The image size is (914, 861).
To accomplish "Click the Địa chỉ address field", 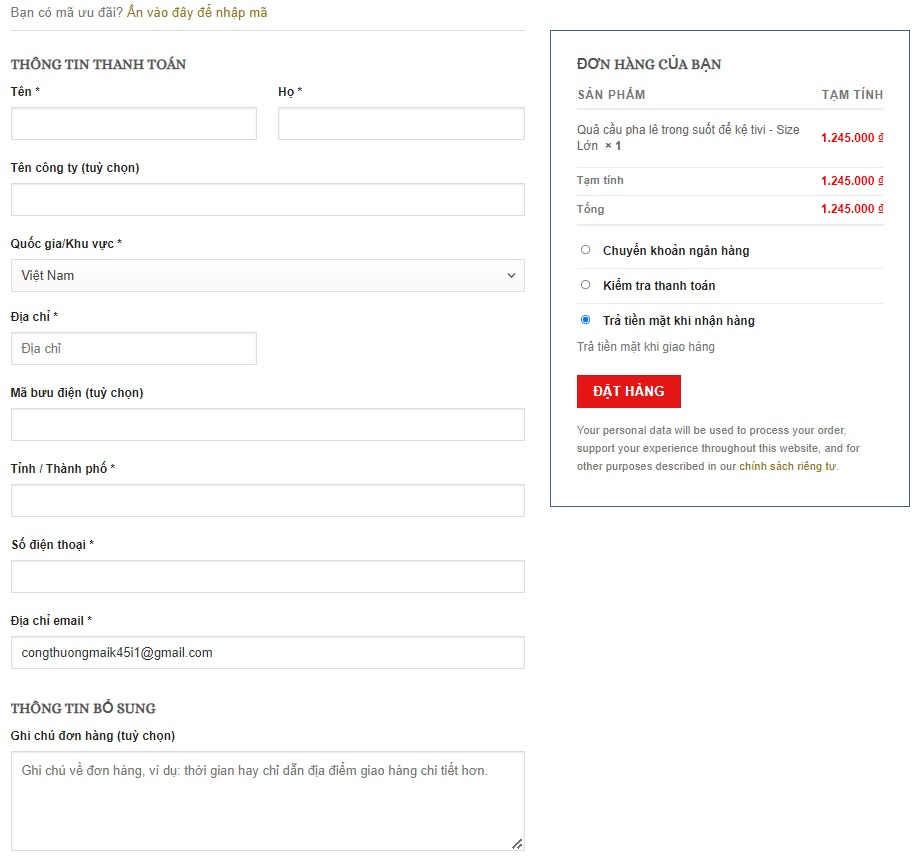I will click(134, 349).
